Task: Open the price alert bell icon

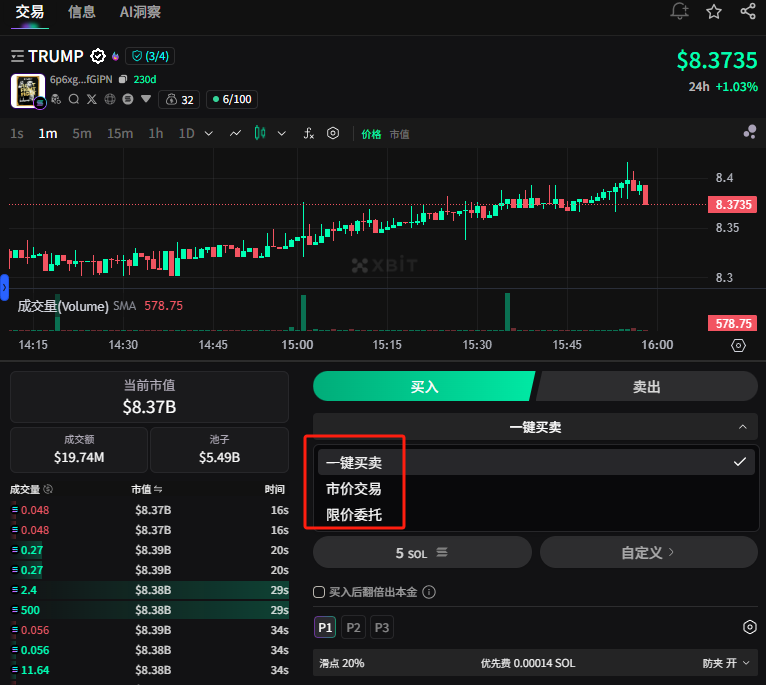Action: [679, 11]
